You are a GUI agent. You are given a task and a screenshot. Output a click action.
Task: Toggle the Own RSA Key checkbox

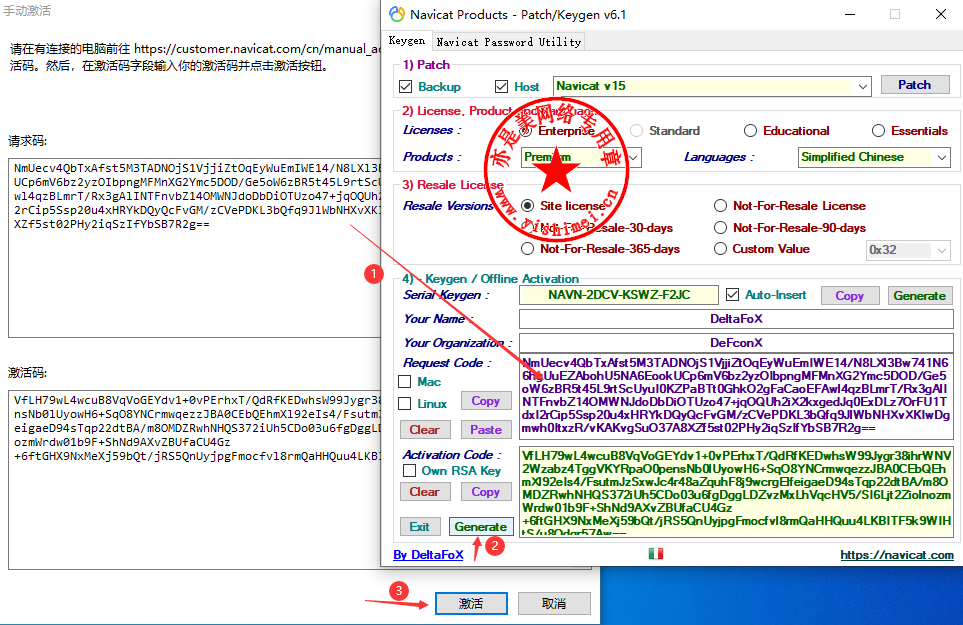coord(409,471)
